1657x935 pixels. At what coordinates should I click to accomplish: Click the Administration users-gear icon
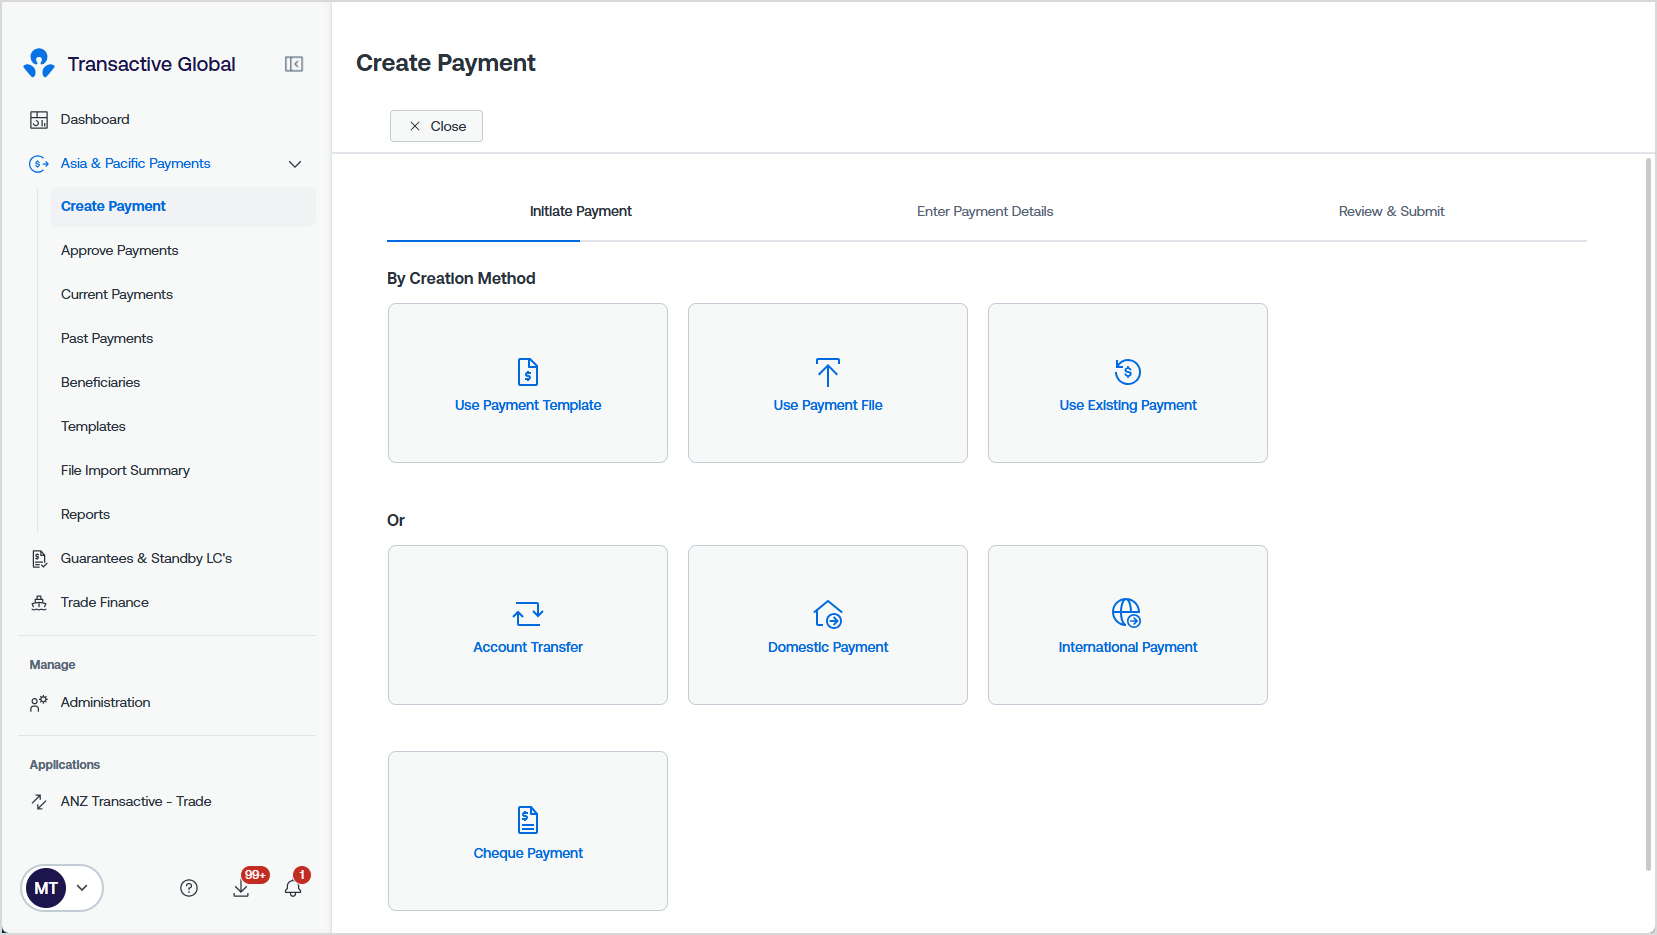pos(39,703)
